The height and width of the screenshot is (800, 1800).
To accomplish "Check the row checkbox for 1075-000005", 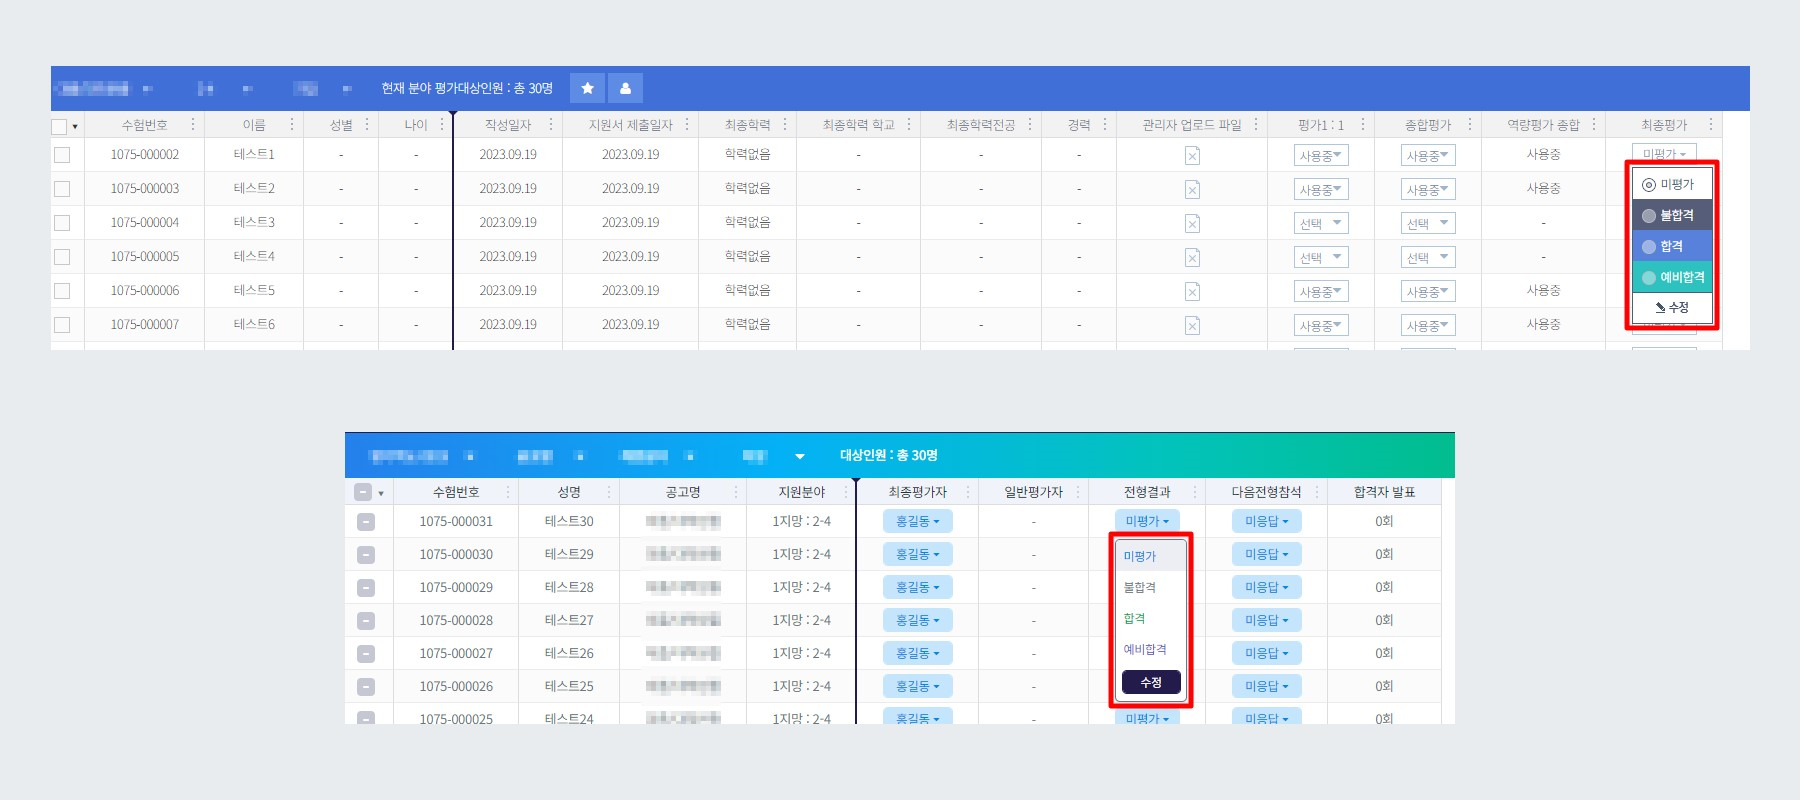I will point(62,257).
